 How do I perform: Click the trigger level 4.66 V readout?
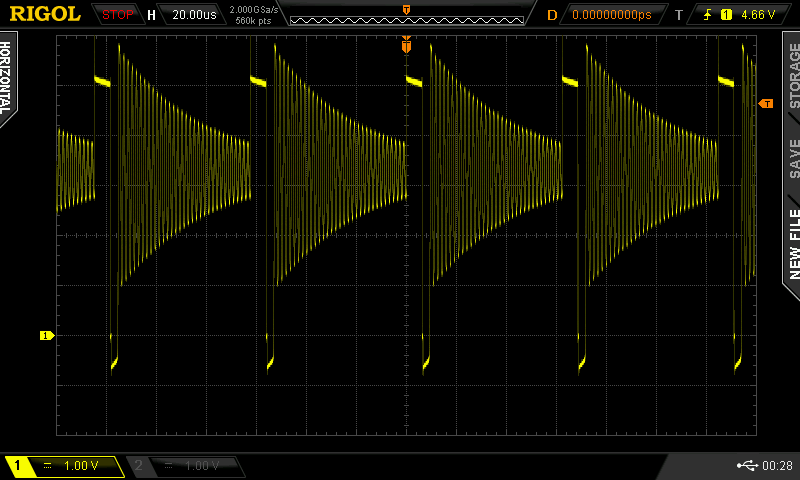758,15
